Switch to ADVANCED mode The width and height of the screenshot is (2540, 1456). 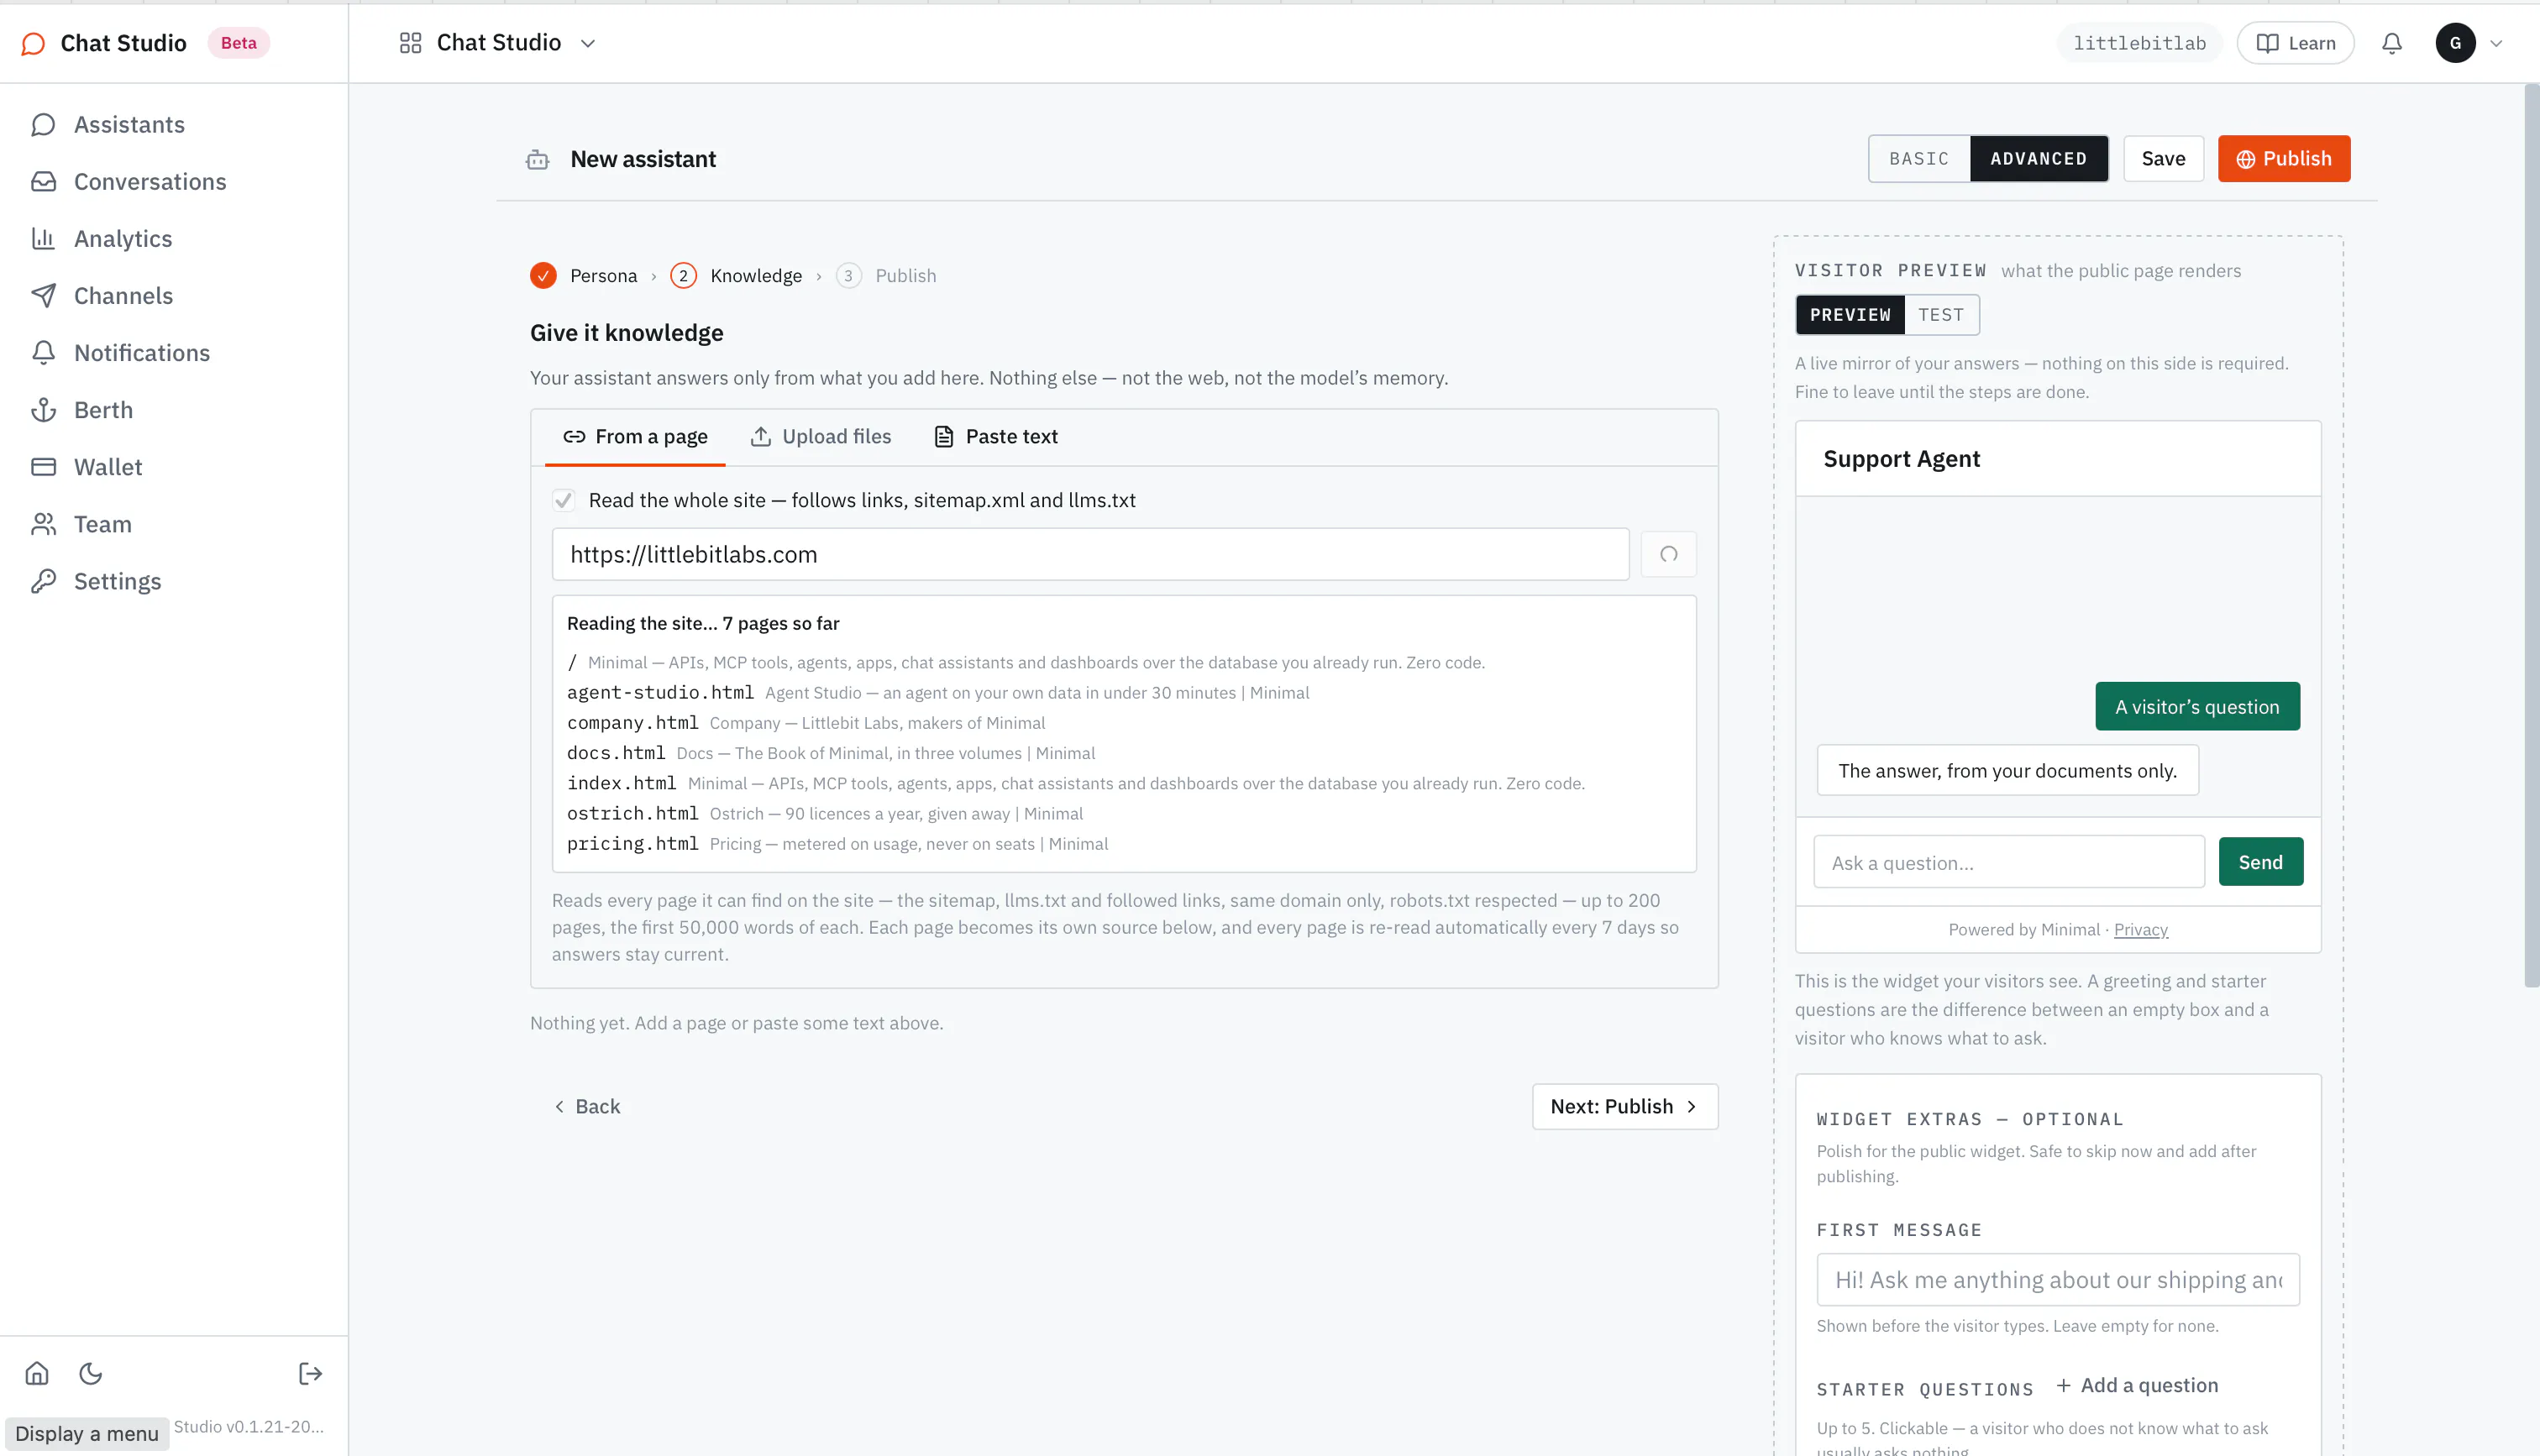pyautogui.click(x=2038, y=159)
